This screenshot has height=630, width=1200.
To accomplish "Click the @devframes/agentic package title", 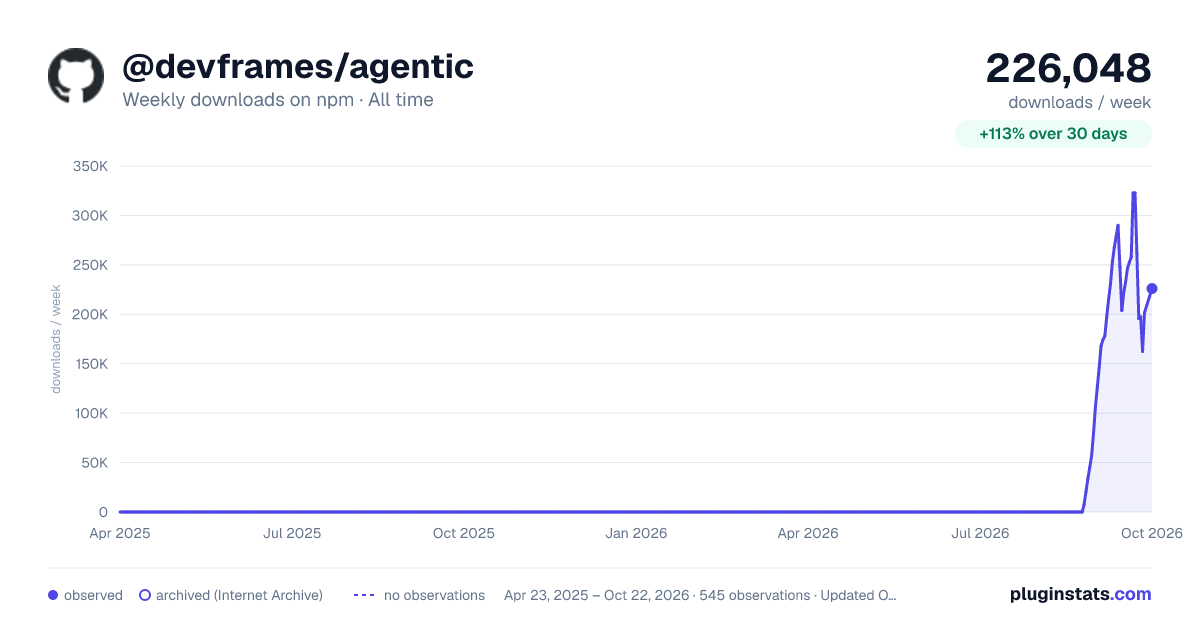I will [x=298, y=66].
